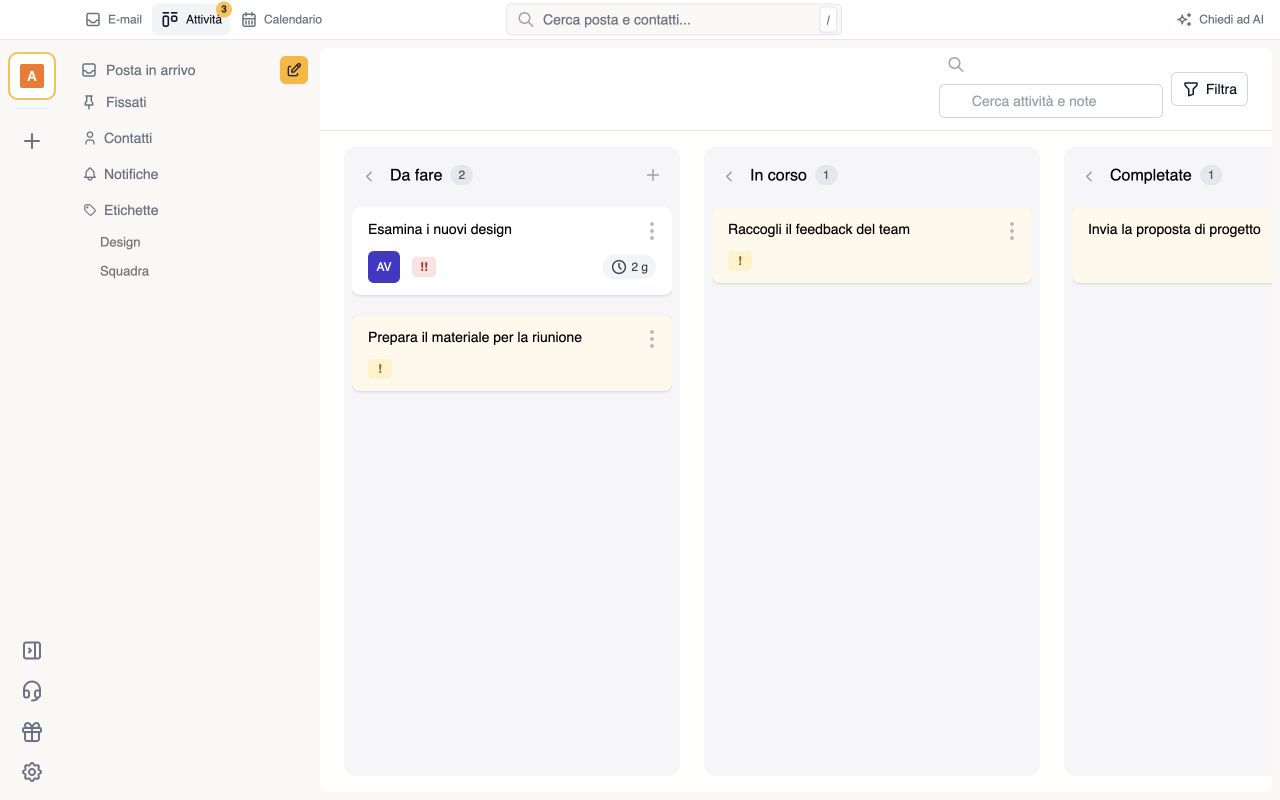Switch to the E-mail tab
The height and width of the screenshot is (800, 1280).
pos(114,19)
